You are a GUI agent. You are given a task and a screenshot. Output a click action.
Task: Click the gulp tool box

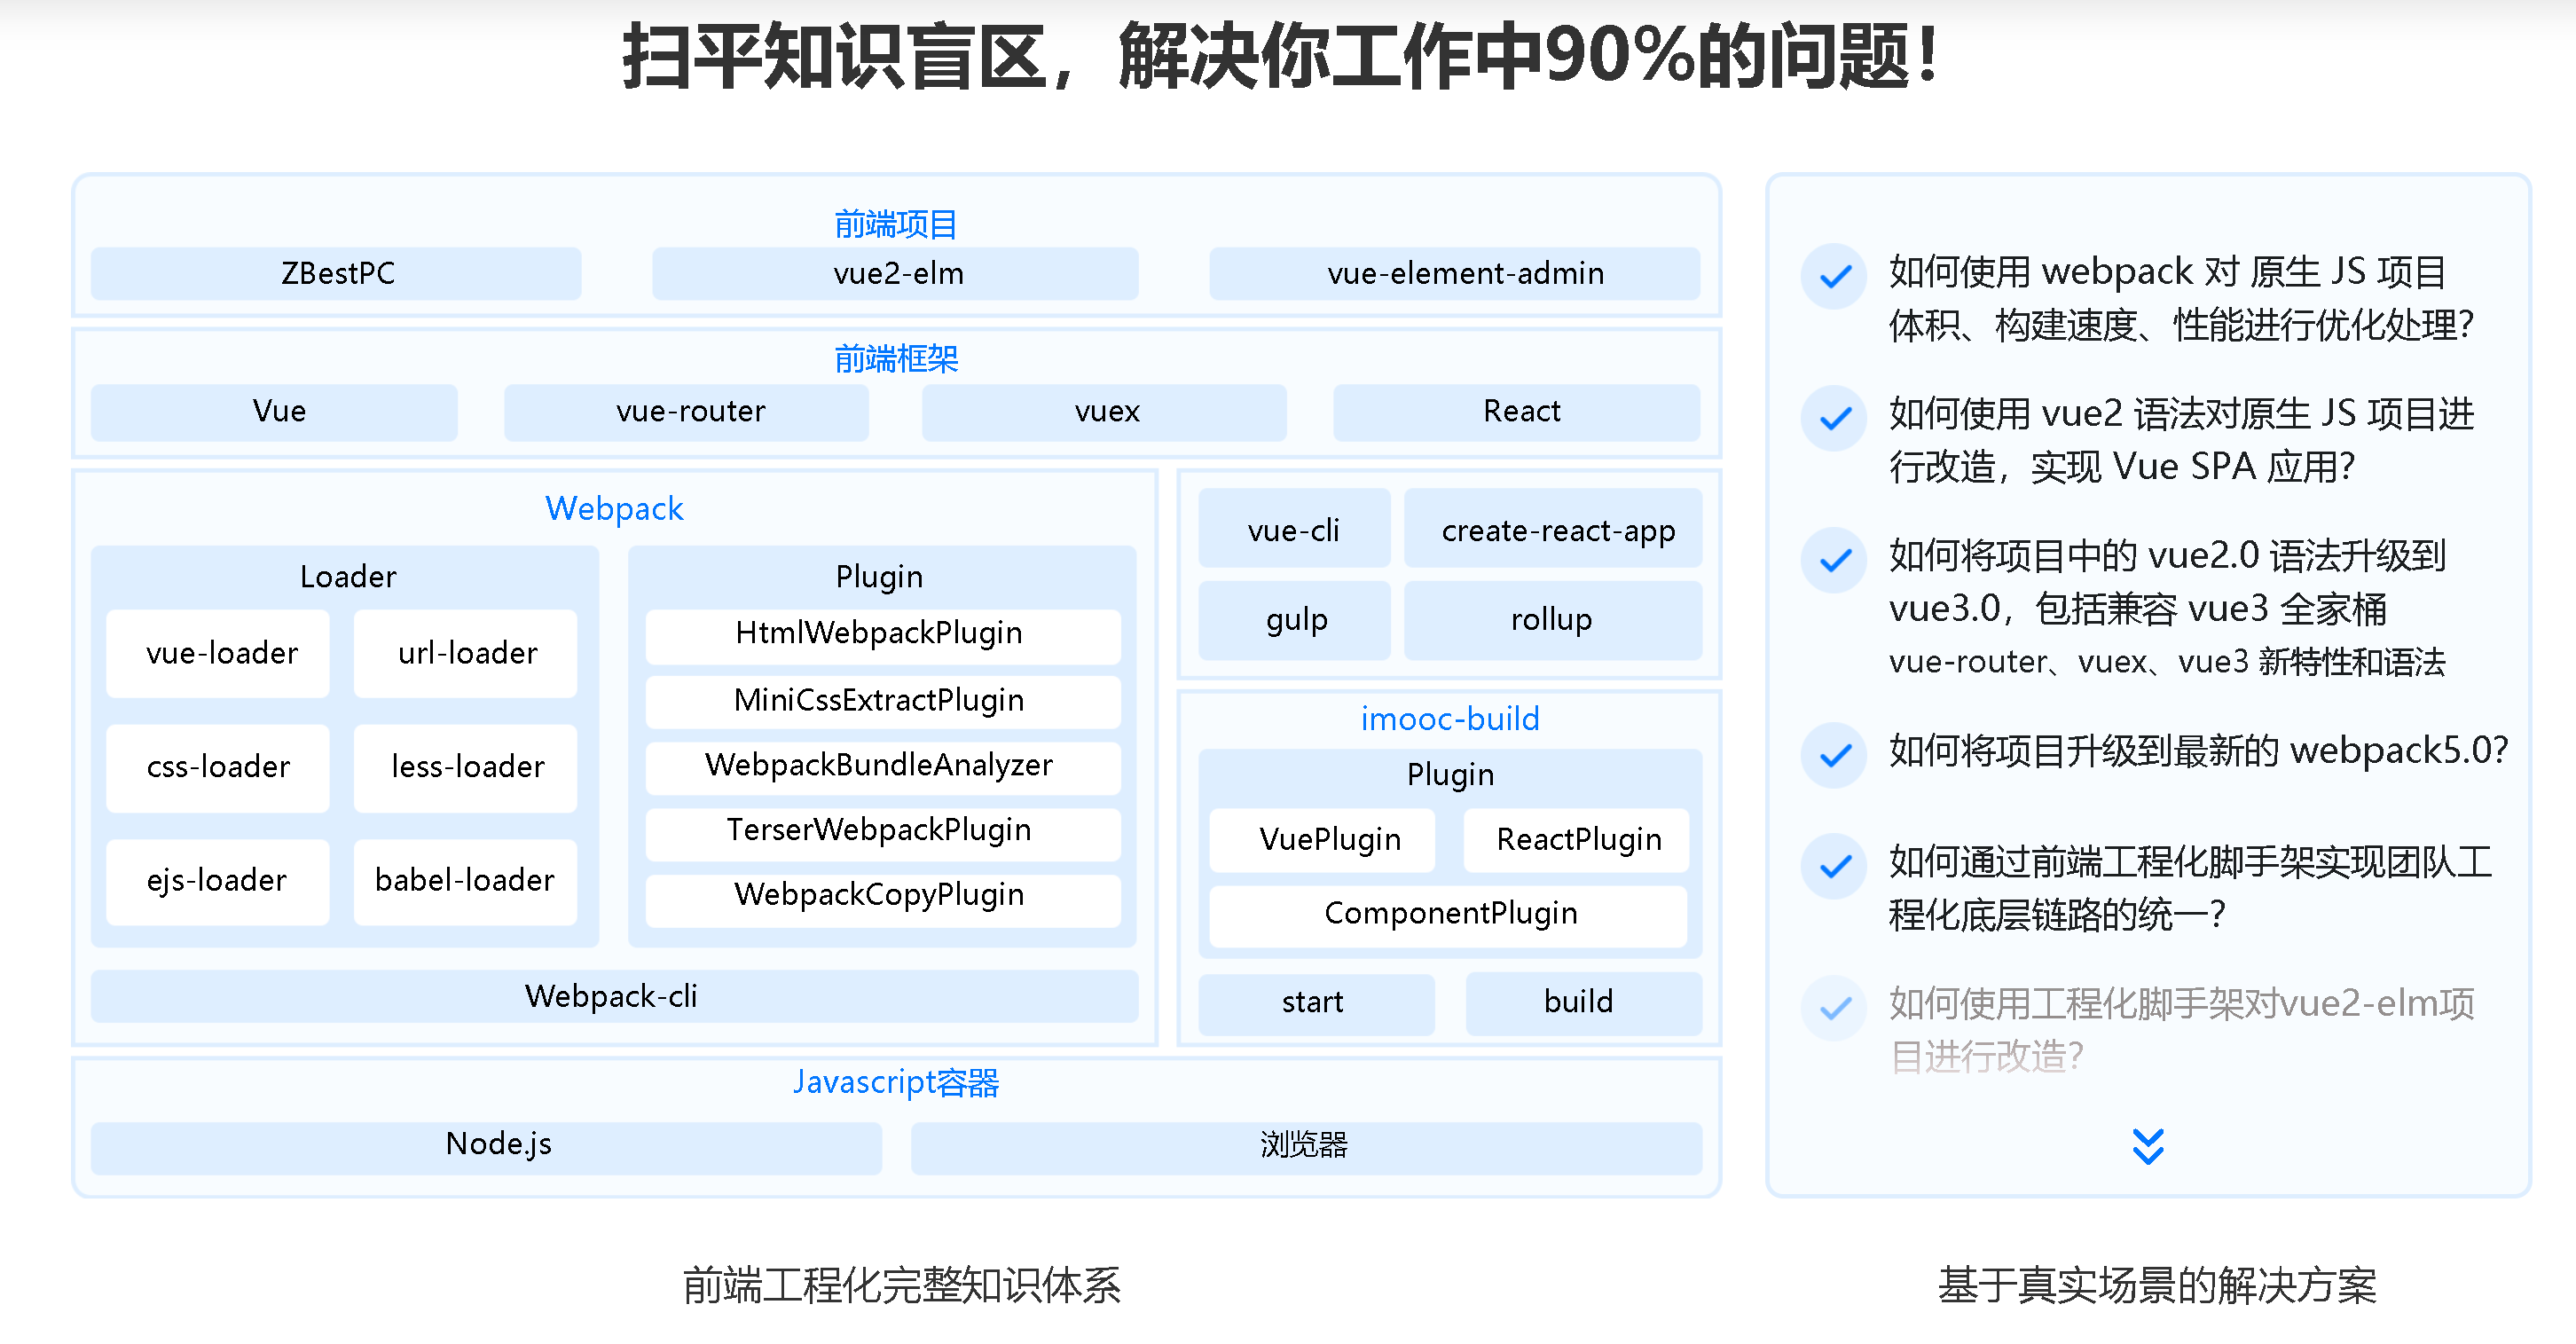pos(1294,620)
